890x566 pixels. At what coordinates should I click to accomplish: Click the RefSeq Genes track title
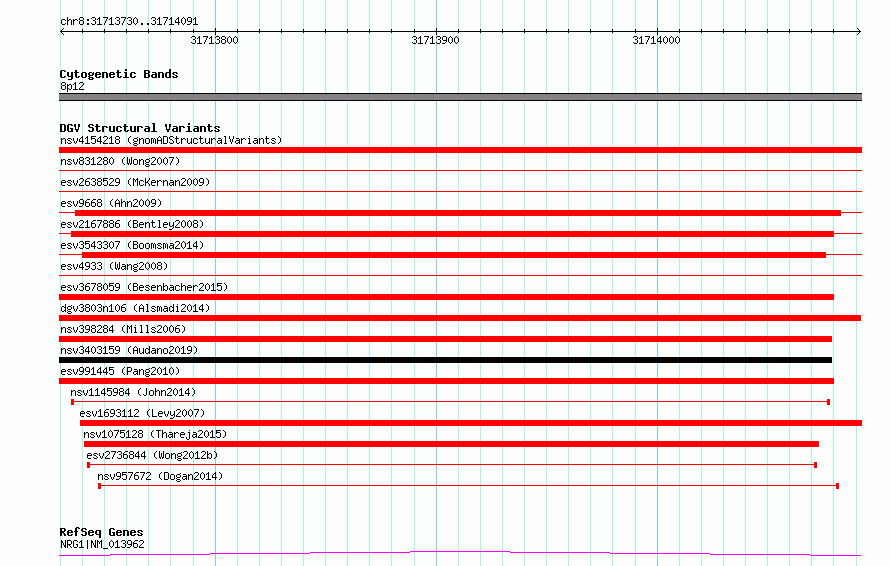(x=101, y=532)
